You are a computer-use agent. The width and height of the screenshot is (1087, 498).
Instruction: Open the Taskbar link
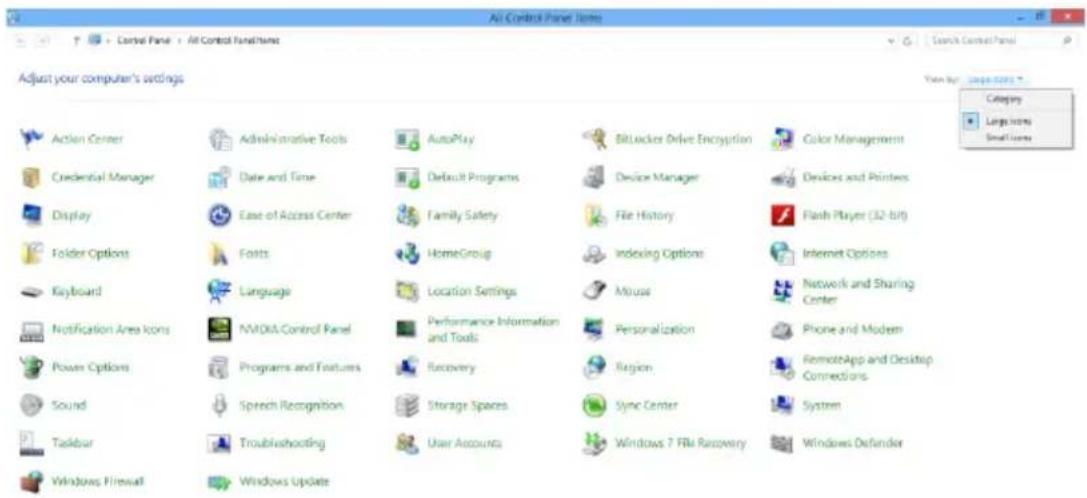(72, 443)
